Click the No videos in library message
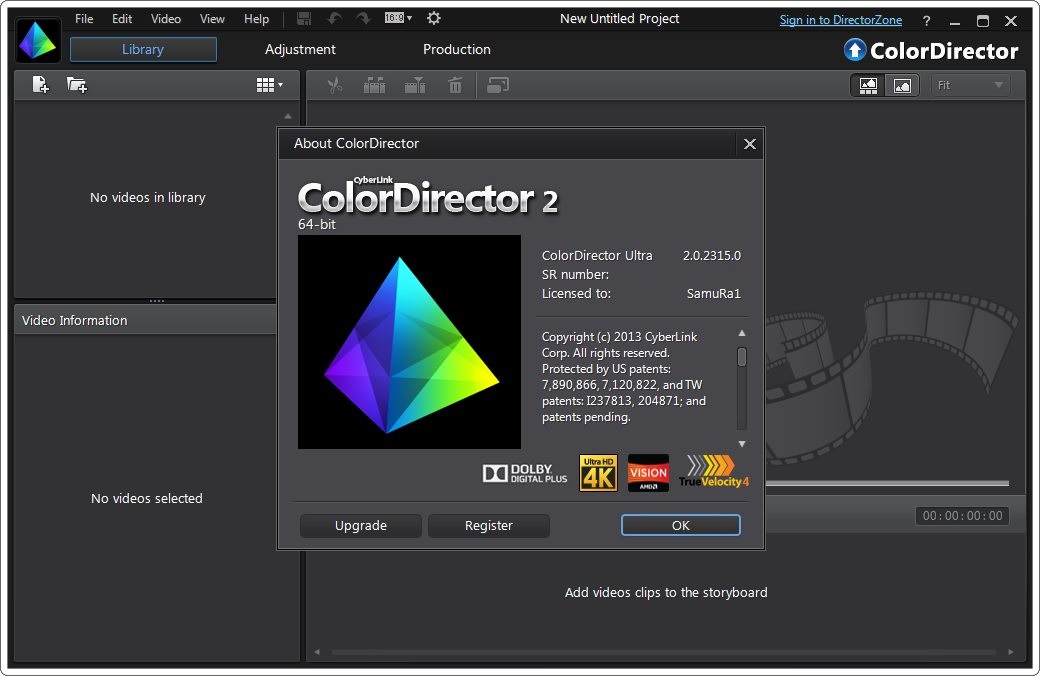 148,198
